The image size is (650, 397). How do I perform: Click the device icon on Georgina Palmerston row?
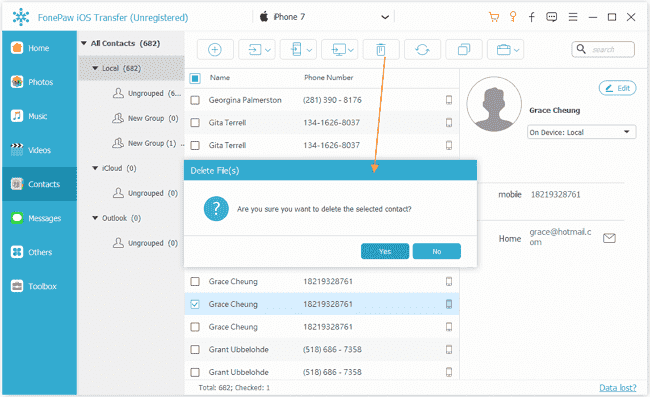(x=449, y=100)
